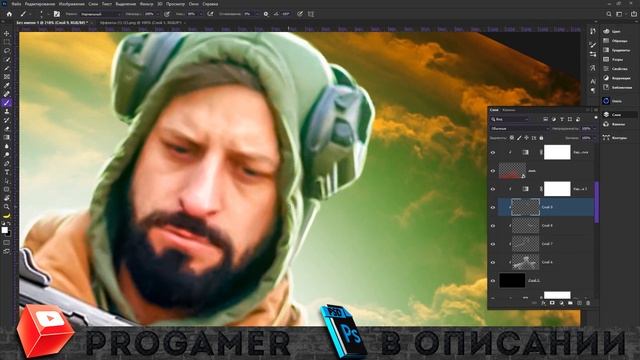Hide the second adjustment layer with white mask
This screenshot has height=360, width=640.
pyautogui.click(x=493, y=189)
